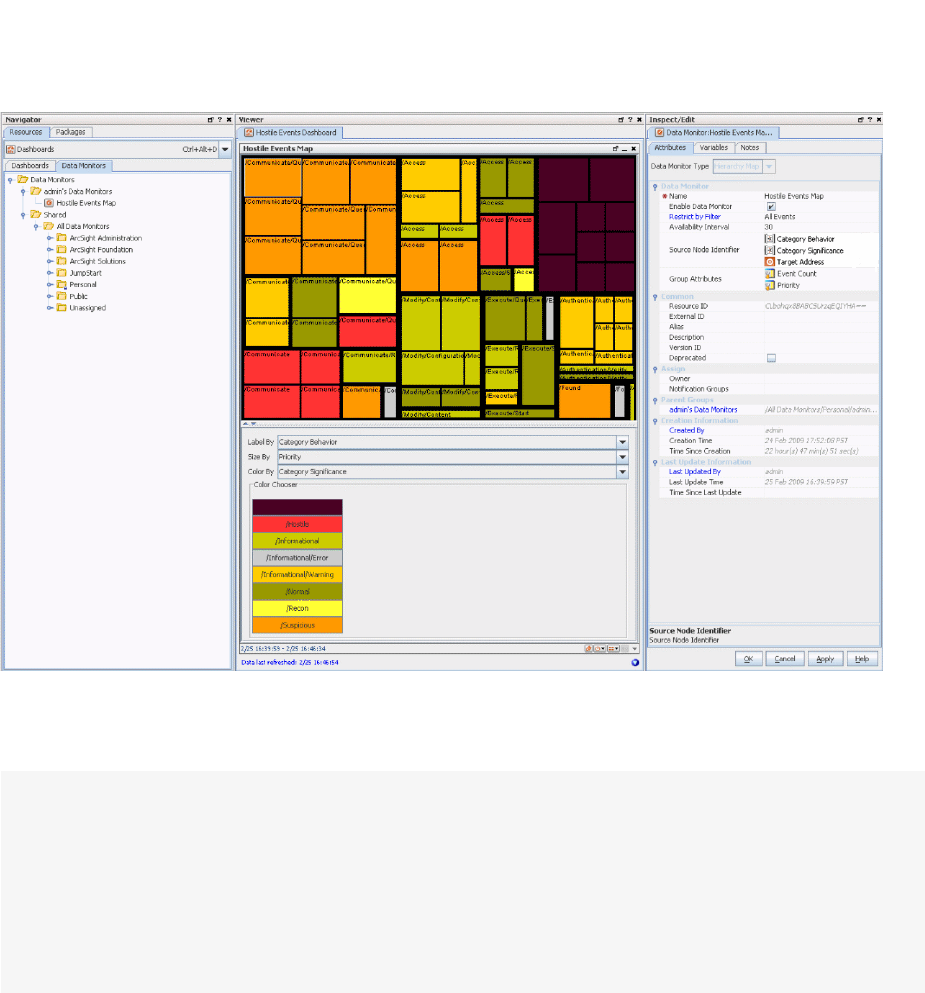Toggle the Enable Data Monitor checkbox
Screen dimensions: 925x993
tap(771, 206)
